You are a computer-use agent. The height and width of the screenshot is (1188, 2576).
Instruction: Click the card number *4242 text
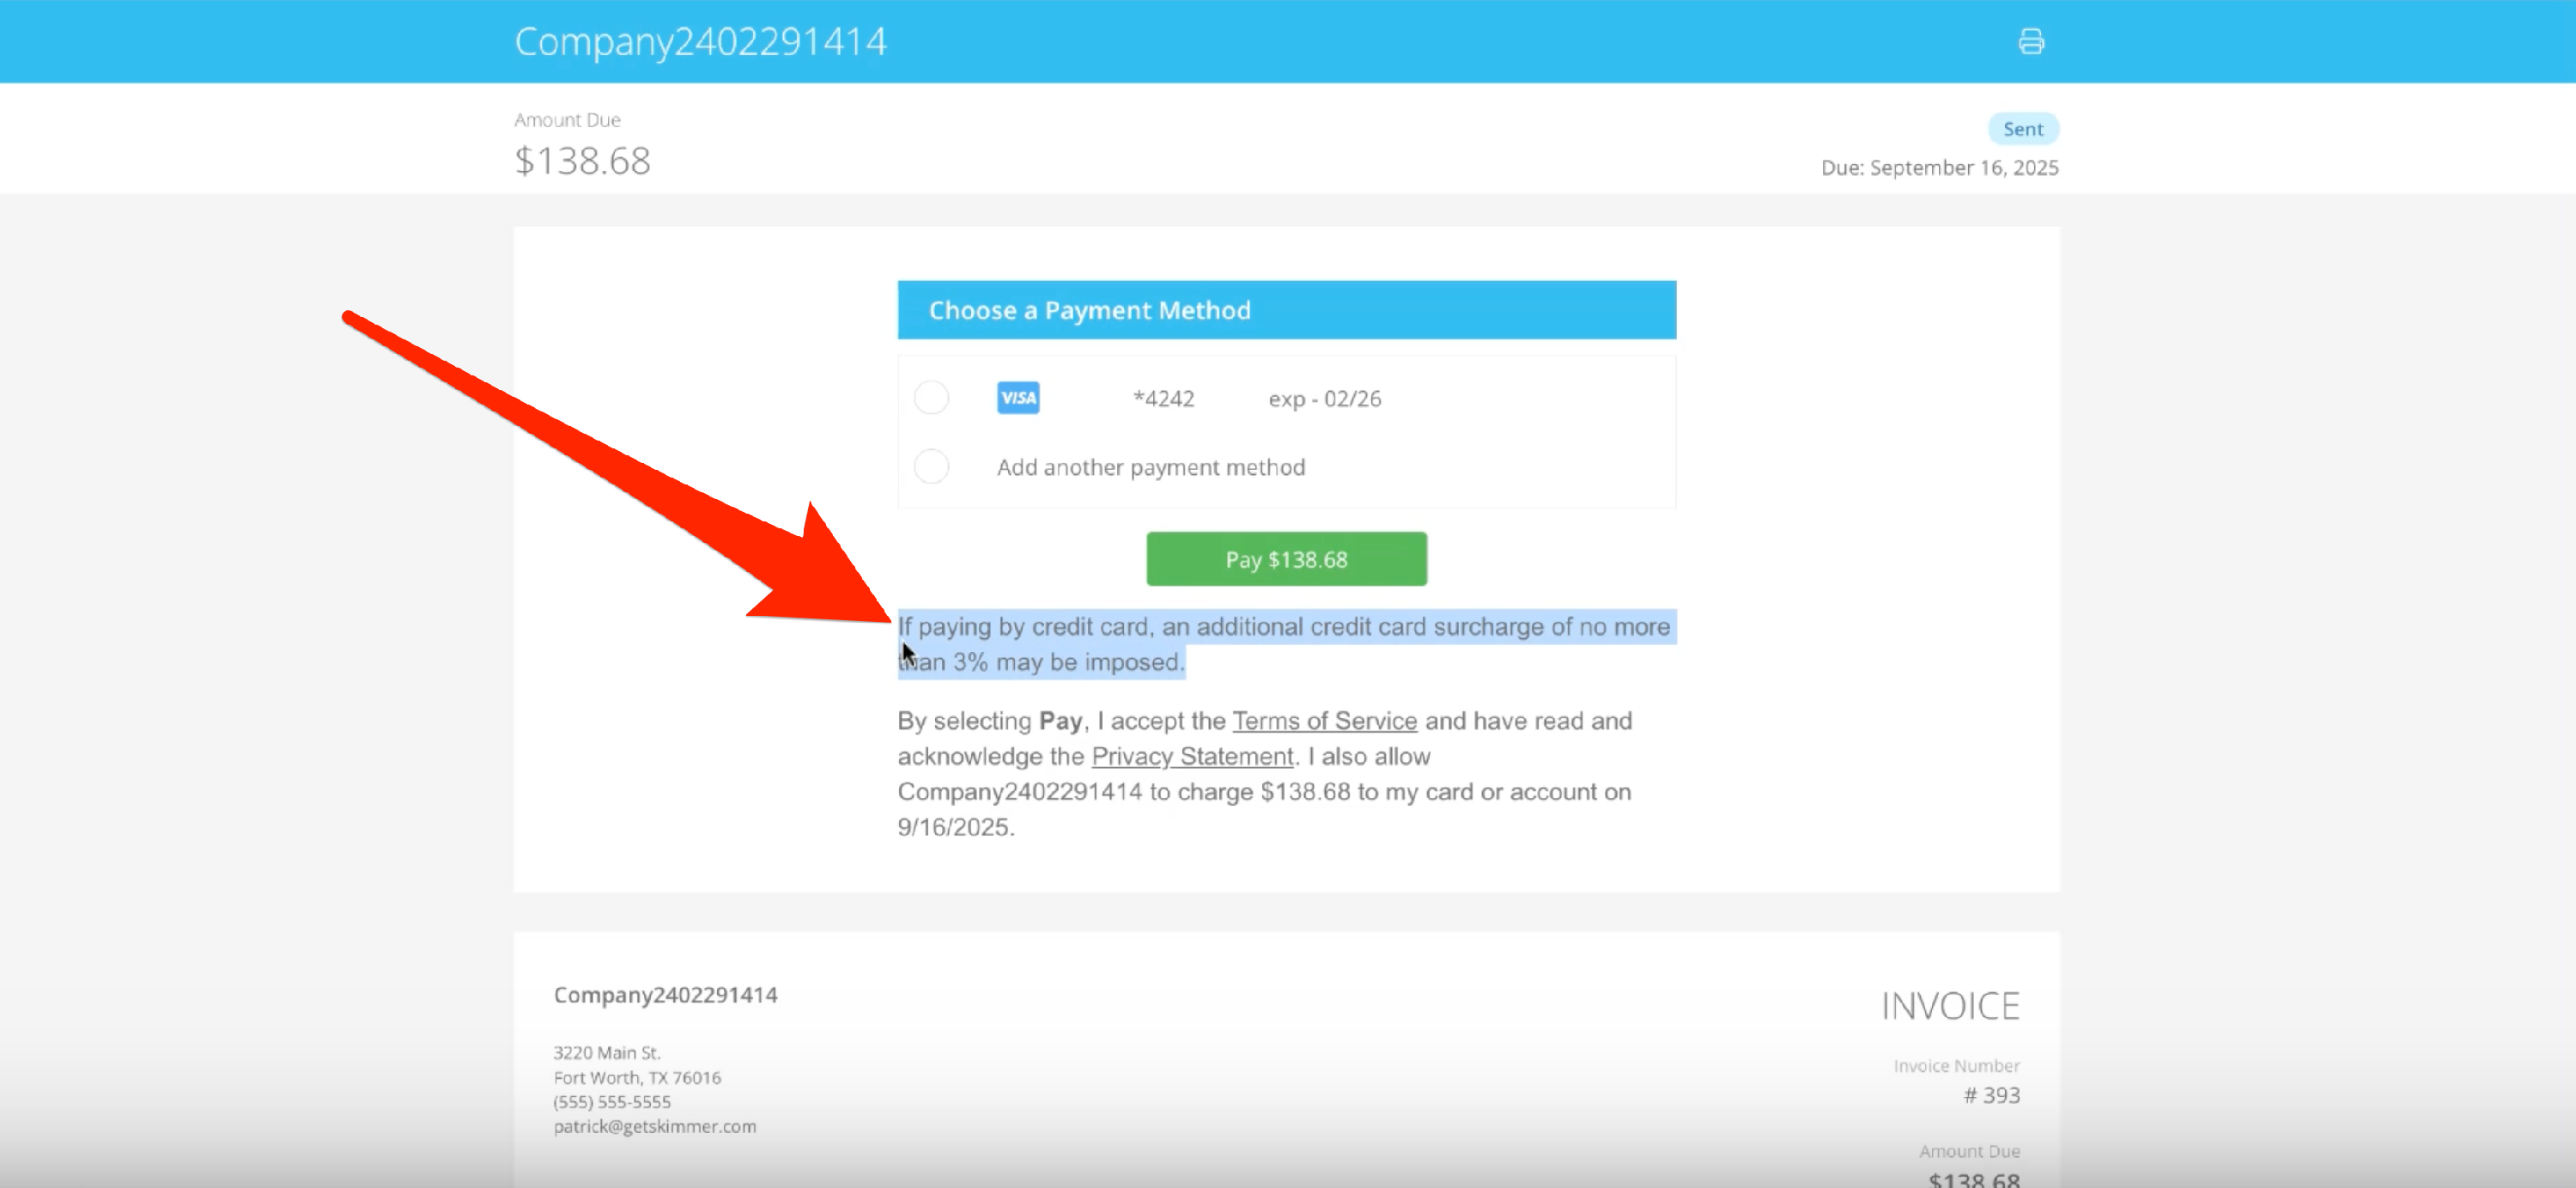[1163, 399]
